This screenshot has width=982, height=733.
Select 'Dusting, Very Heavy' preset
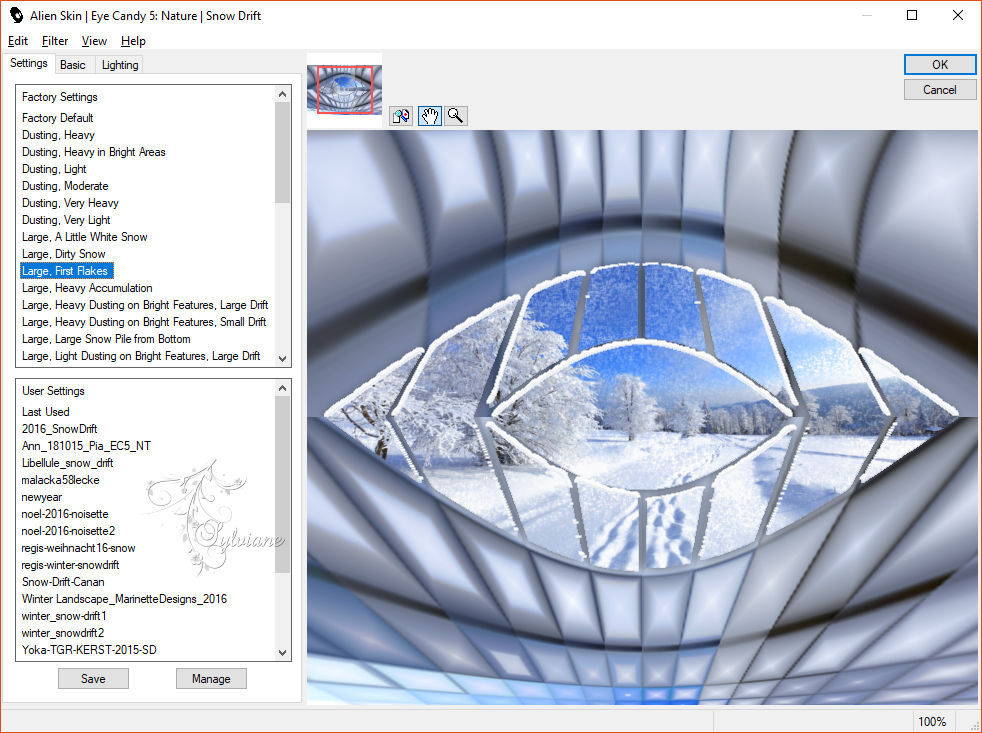pyautogui.click(x=70, y=202)
